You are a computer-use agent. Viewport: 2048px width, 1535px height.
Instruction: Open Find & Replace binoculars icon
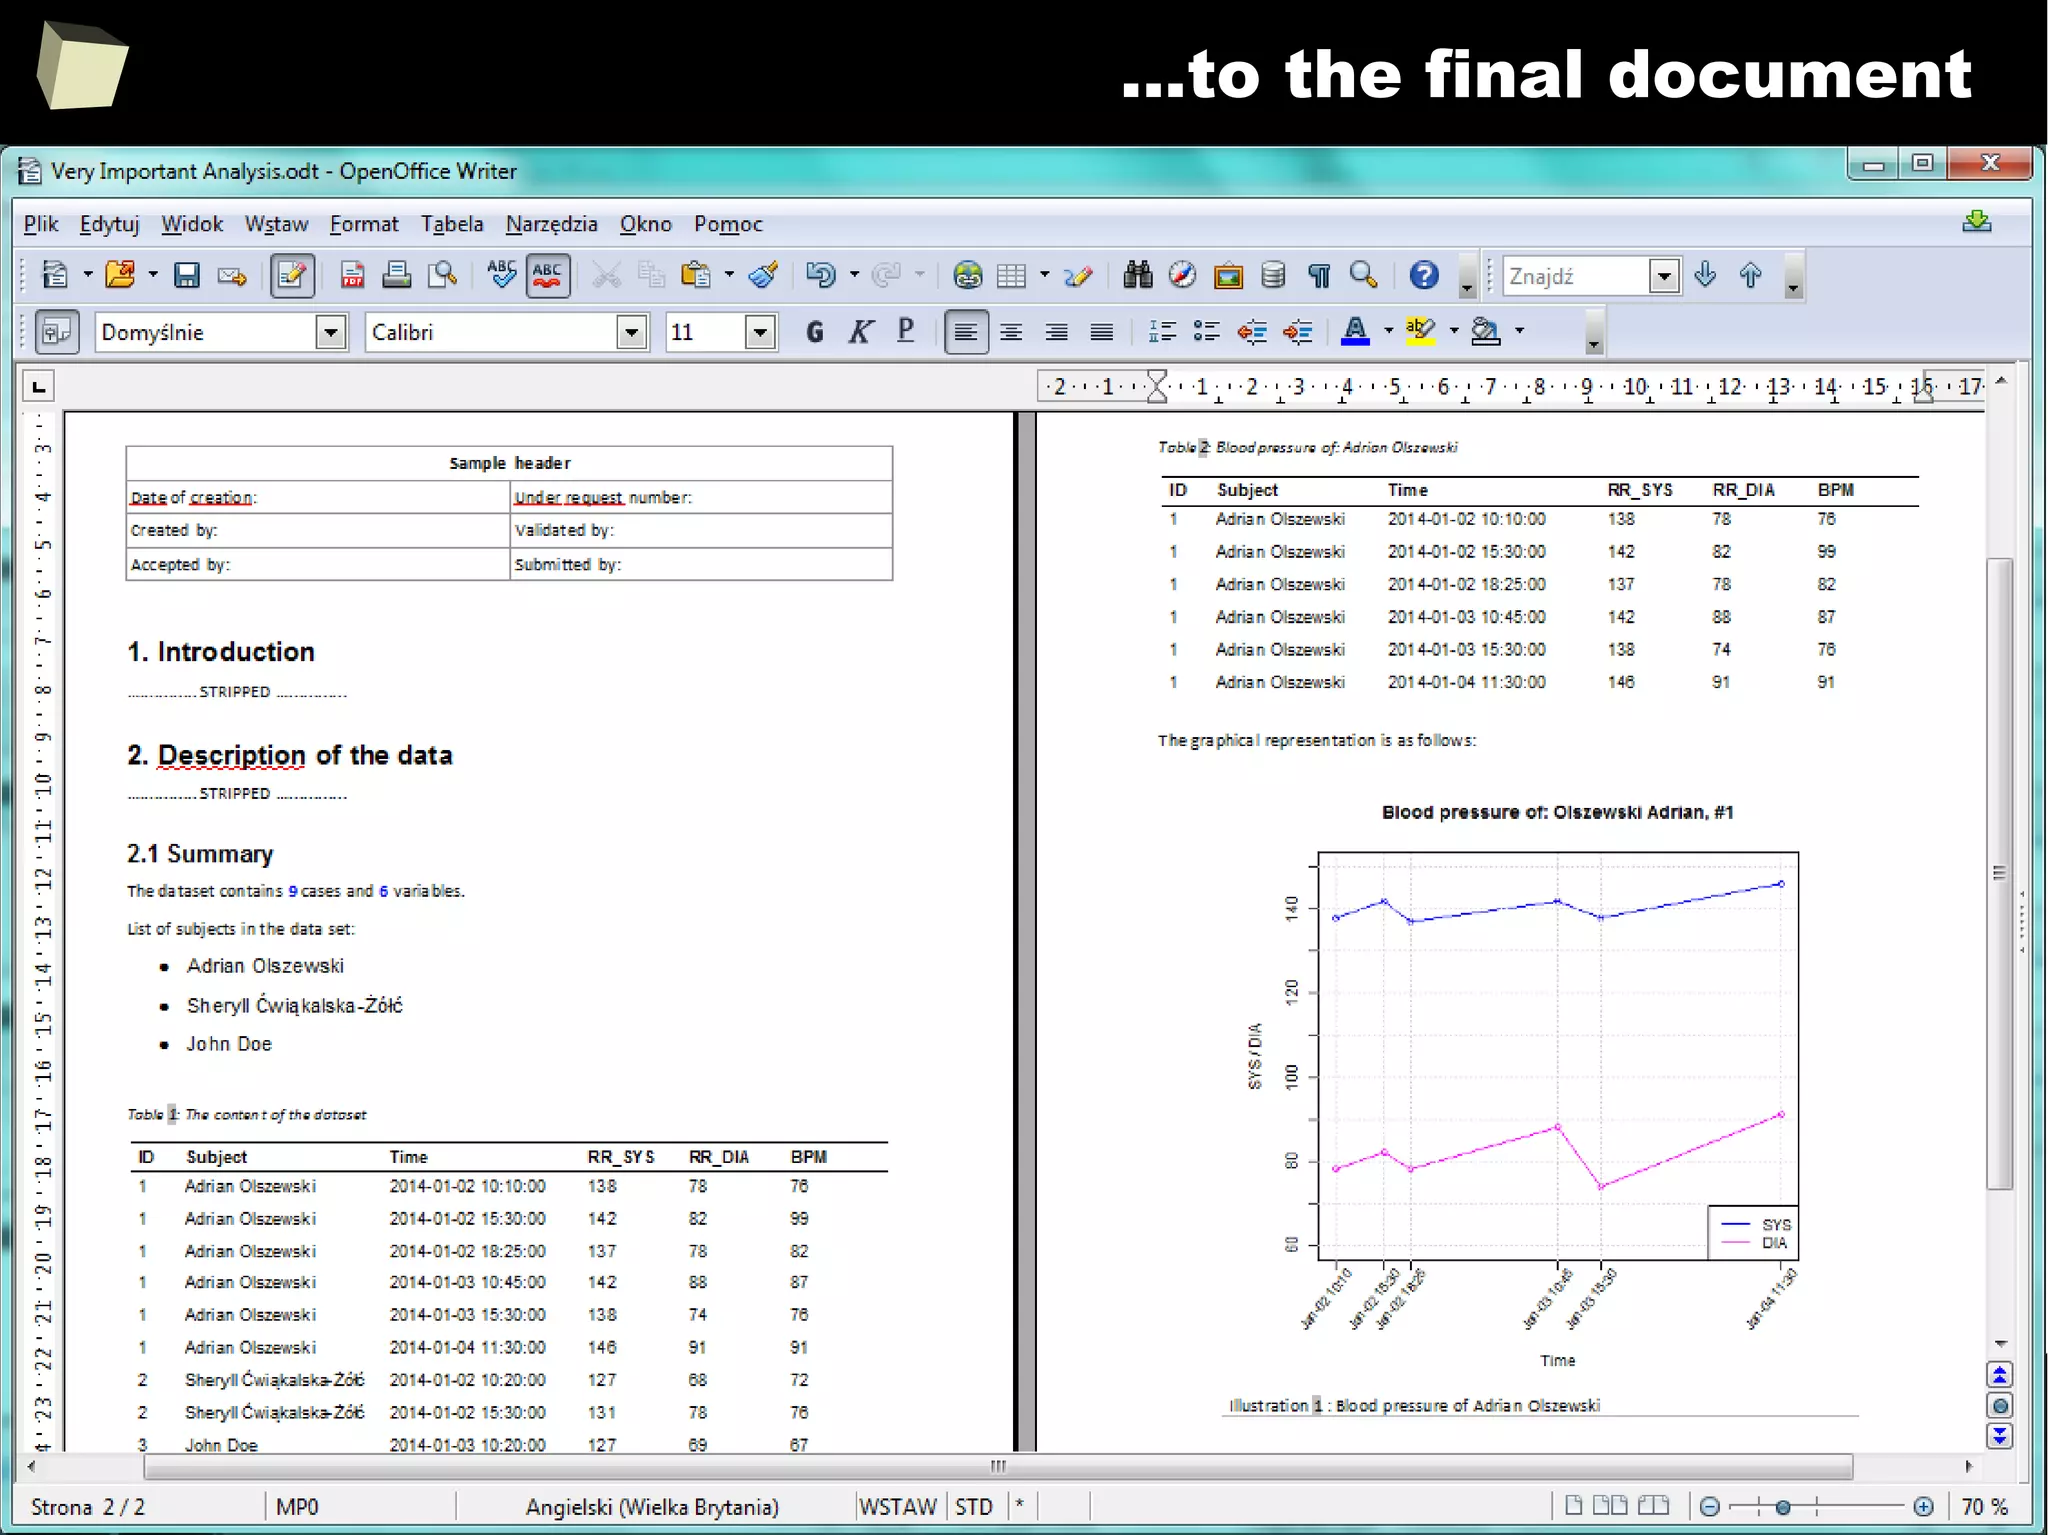point(1138,275)
